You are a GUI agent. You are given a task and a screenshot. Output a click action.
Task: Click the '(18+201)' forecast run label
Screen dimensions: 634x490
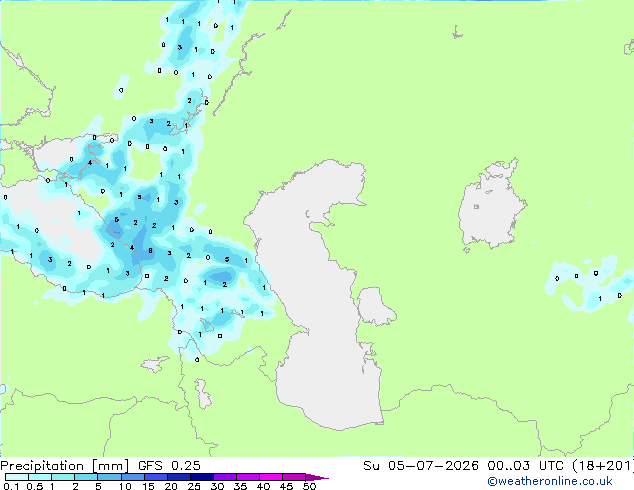pos(603,466)
